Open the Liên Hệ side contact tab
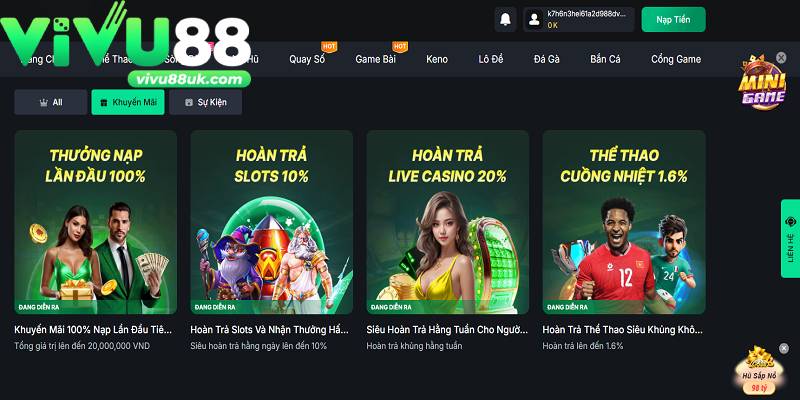 [790, 238]
